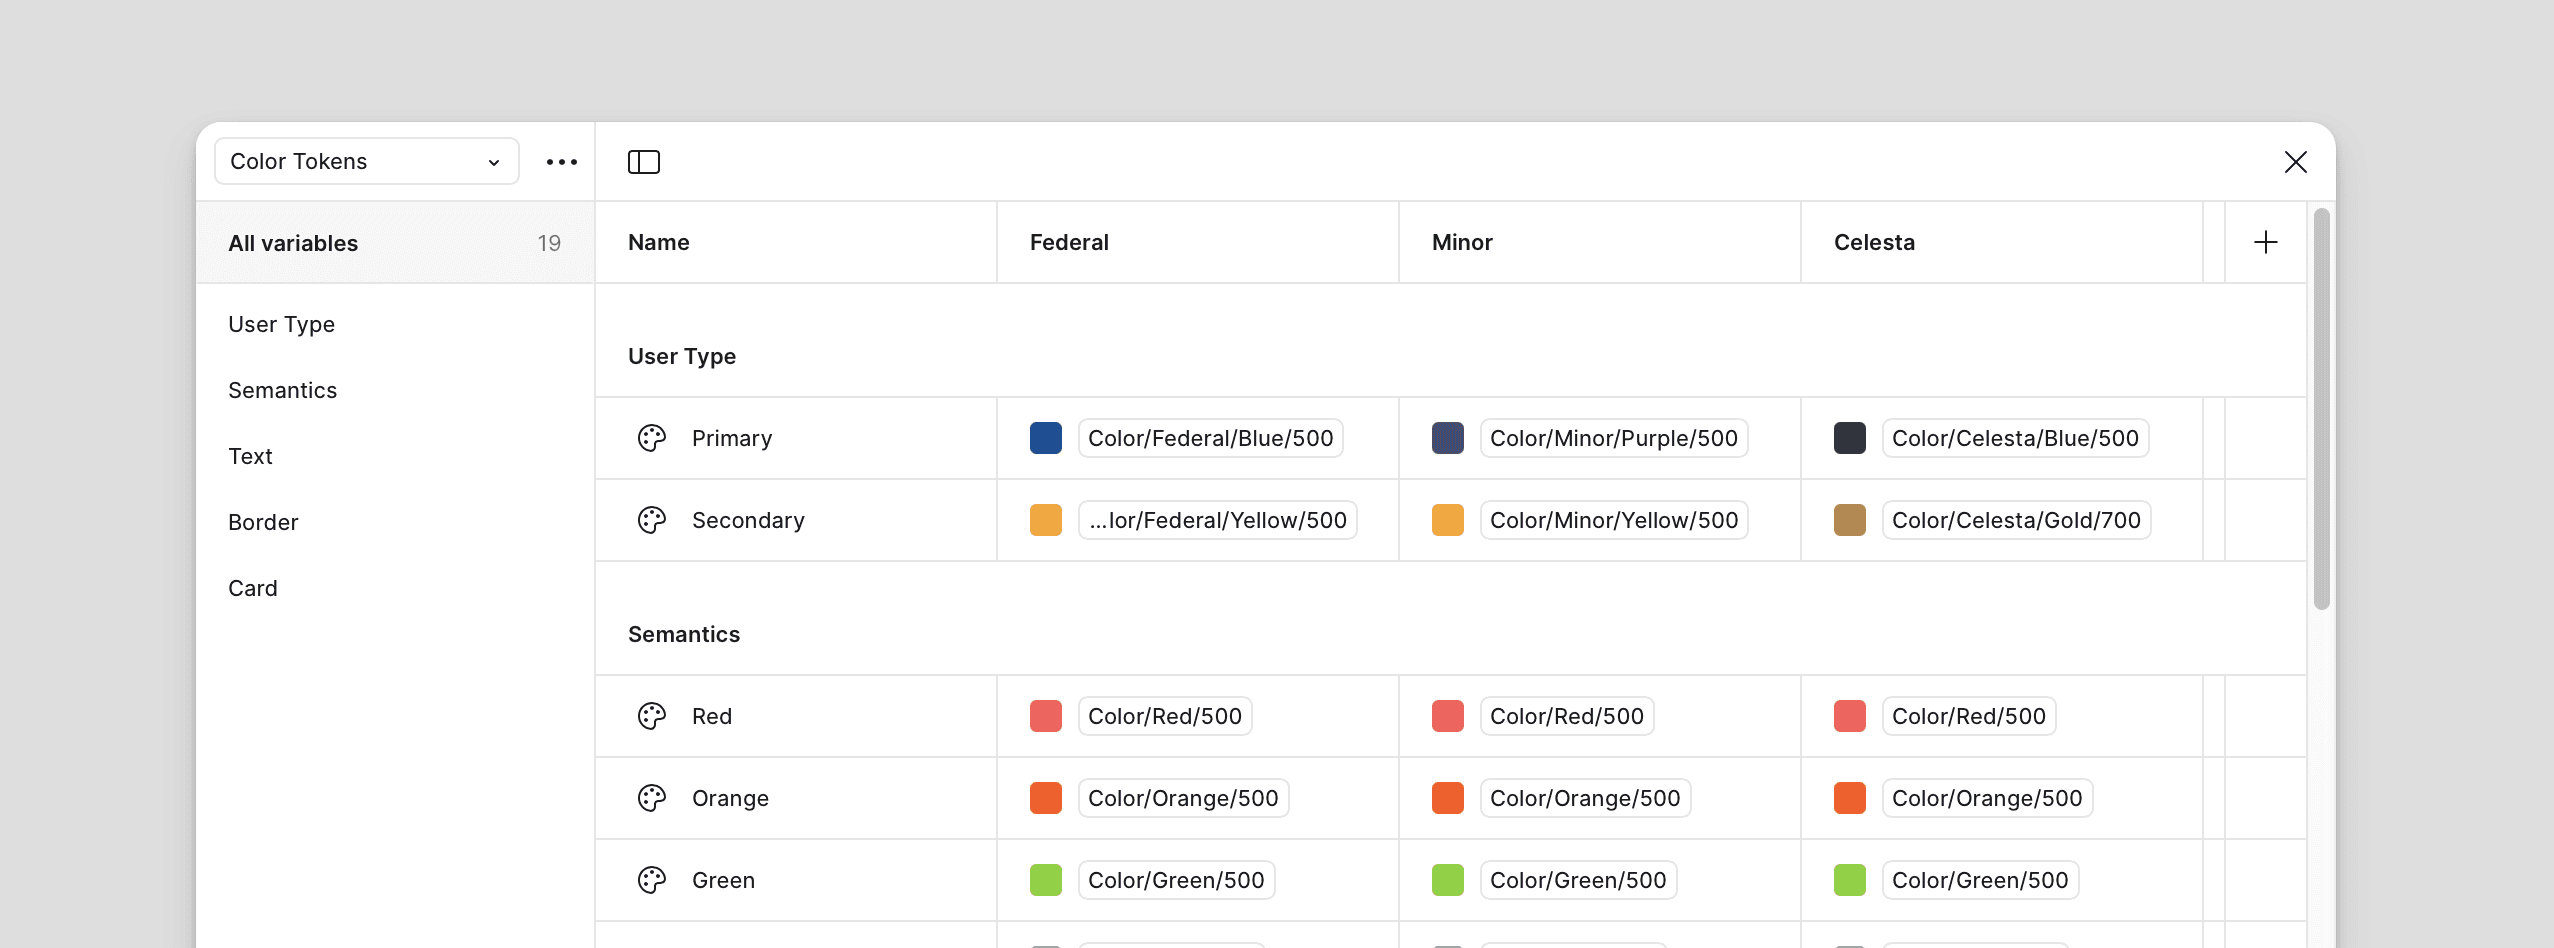2554x948 pixels.
Task: Click the Color/Celesta/Gold/700 alias chip
Action: point(2016,520)
